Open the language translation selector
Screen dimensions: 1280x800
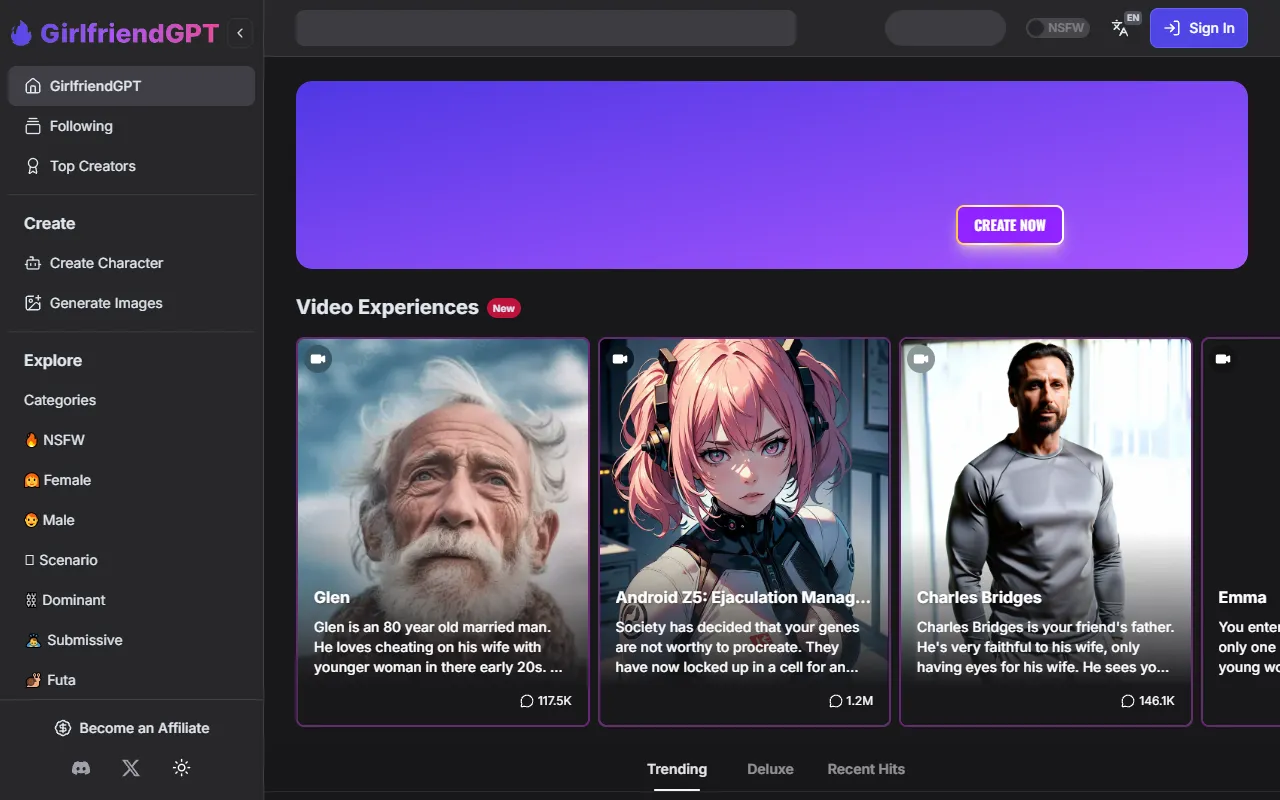[x=1121, y=28]
